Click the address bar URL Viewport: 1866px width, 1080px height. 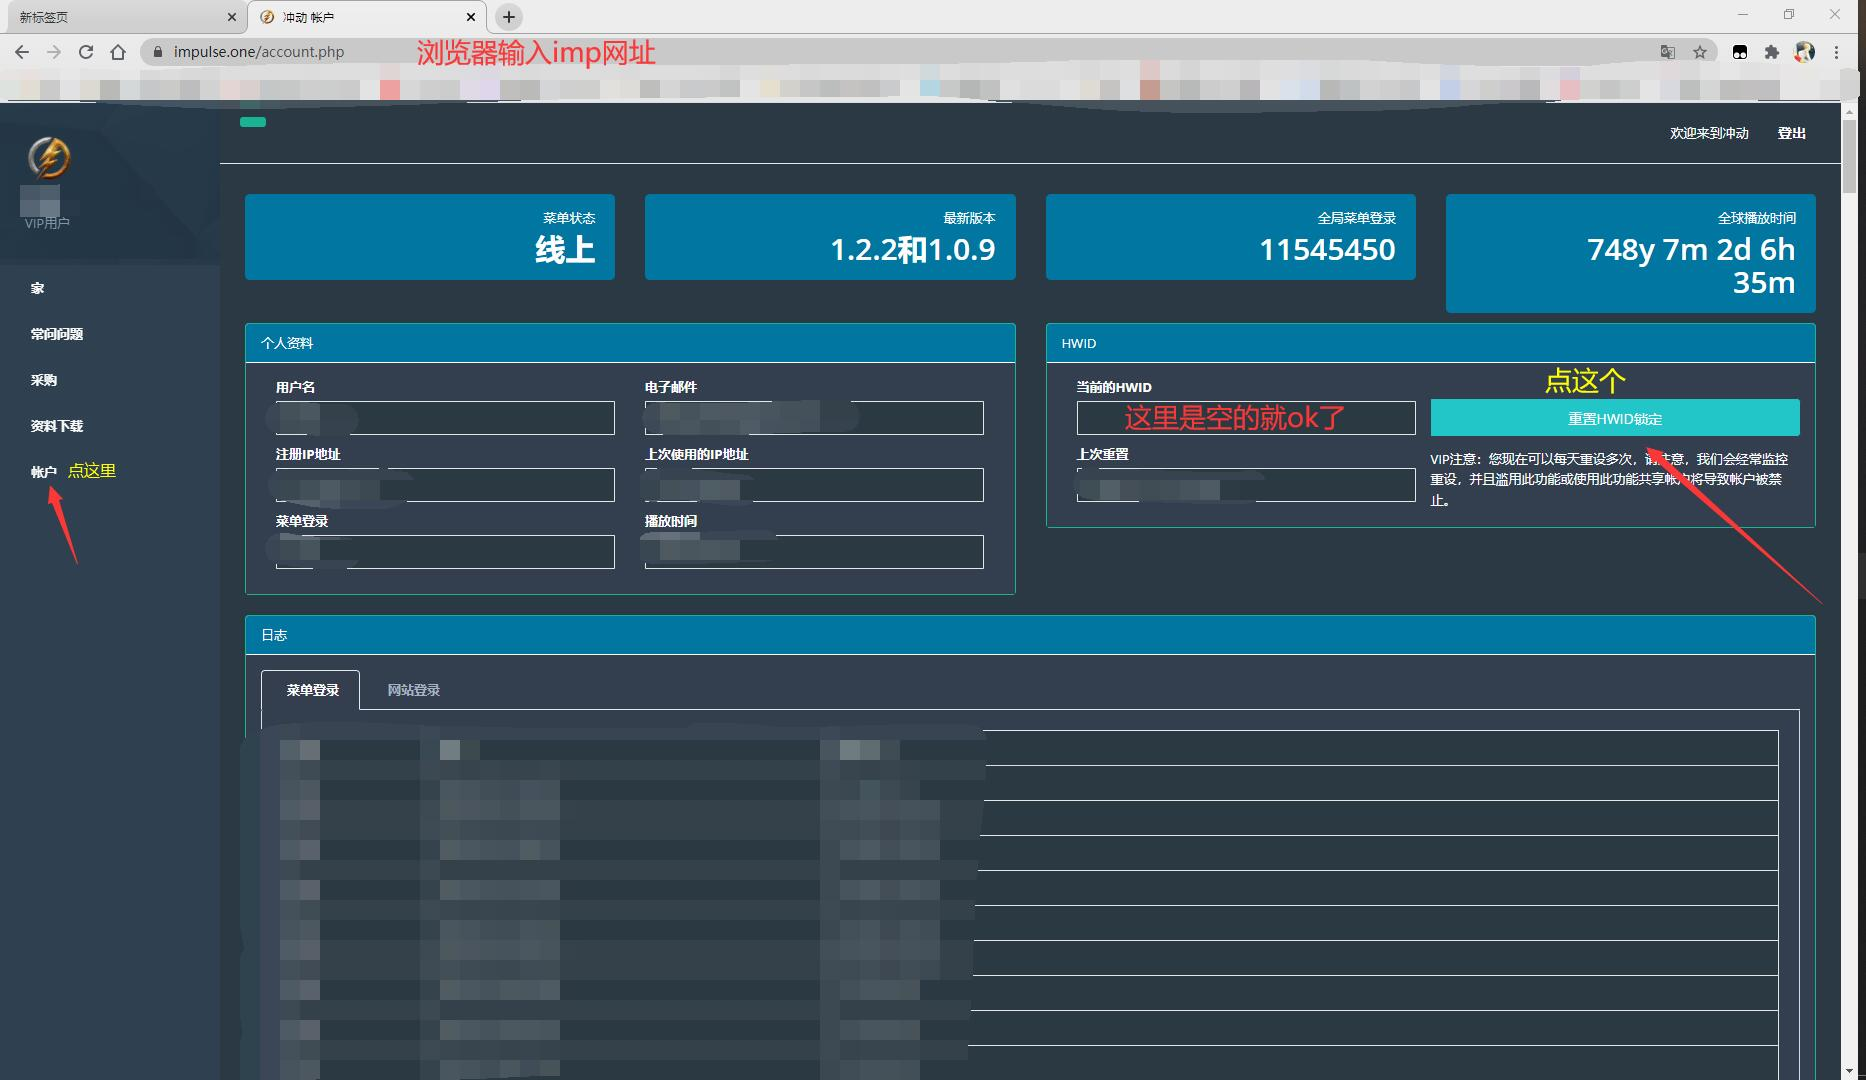[x=259, y=52]
